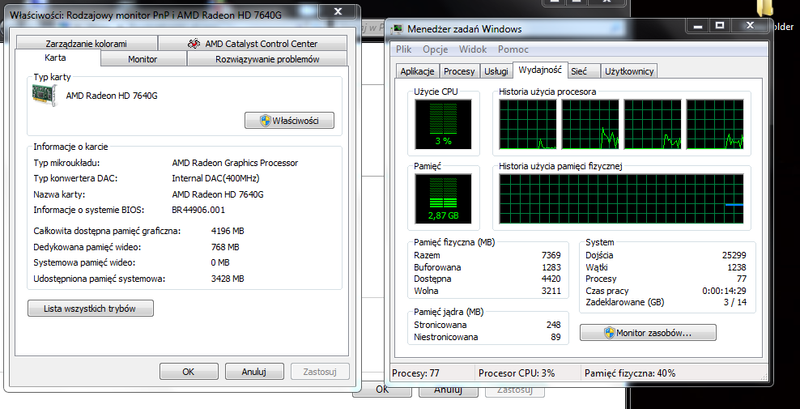Open the Opcje menu
The image size is (800, 409).
(435, 49)
